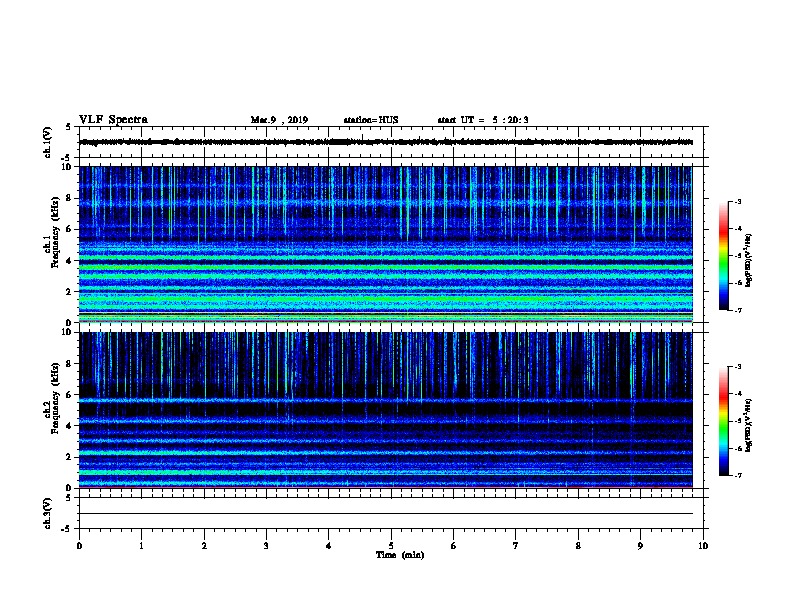Click the "-5" label on the ch.1 color bar

(x=737, y=256)
